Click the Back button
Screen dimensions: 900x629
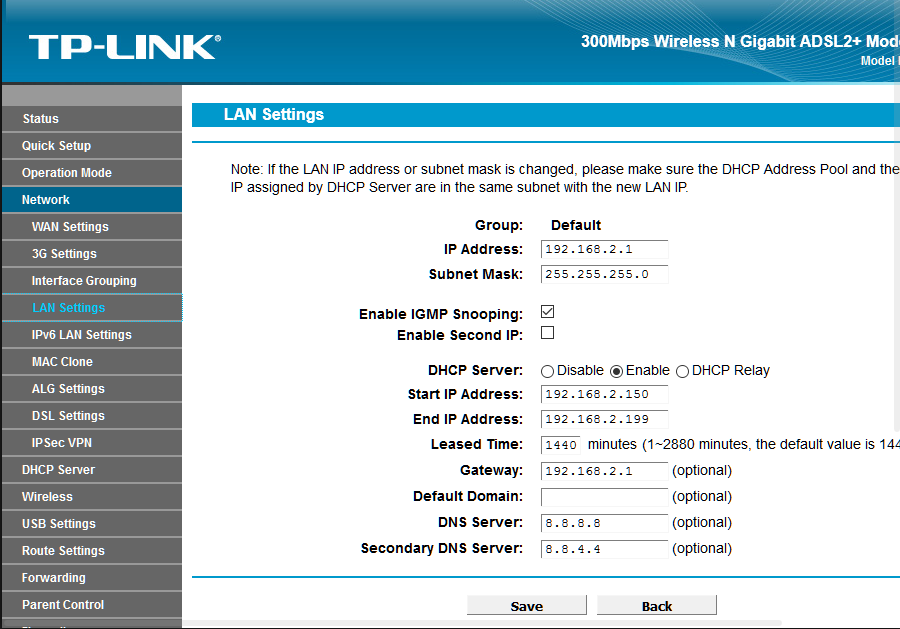[x=656, y=606]
